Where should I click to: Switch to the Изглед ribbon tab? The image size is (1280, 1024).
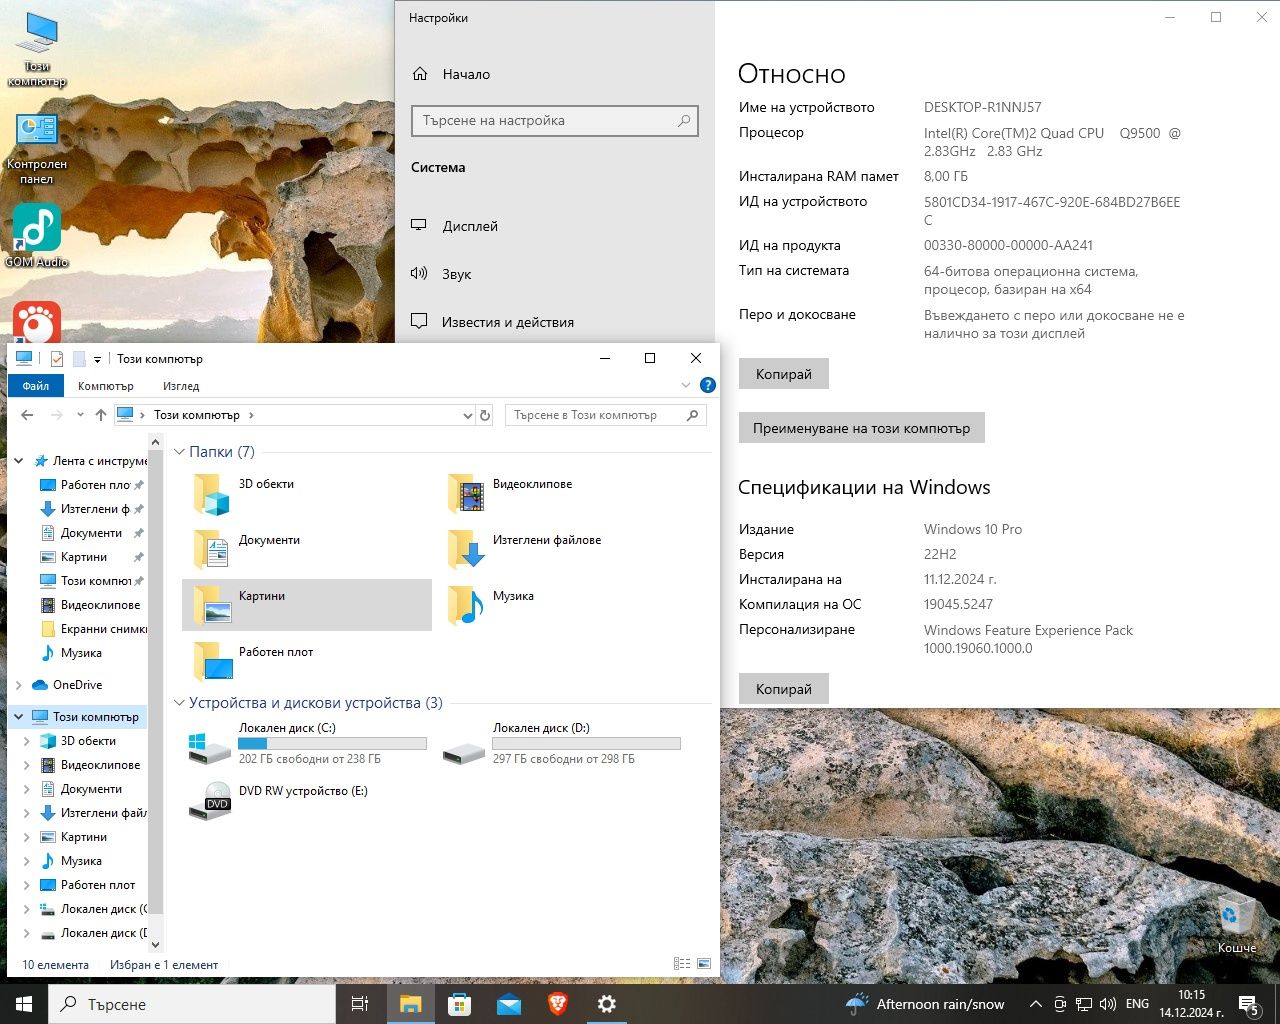point(181,386)
